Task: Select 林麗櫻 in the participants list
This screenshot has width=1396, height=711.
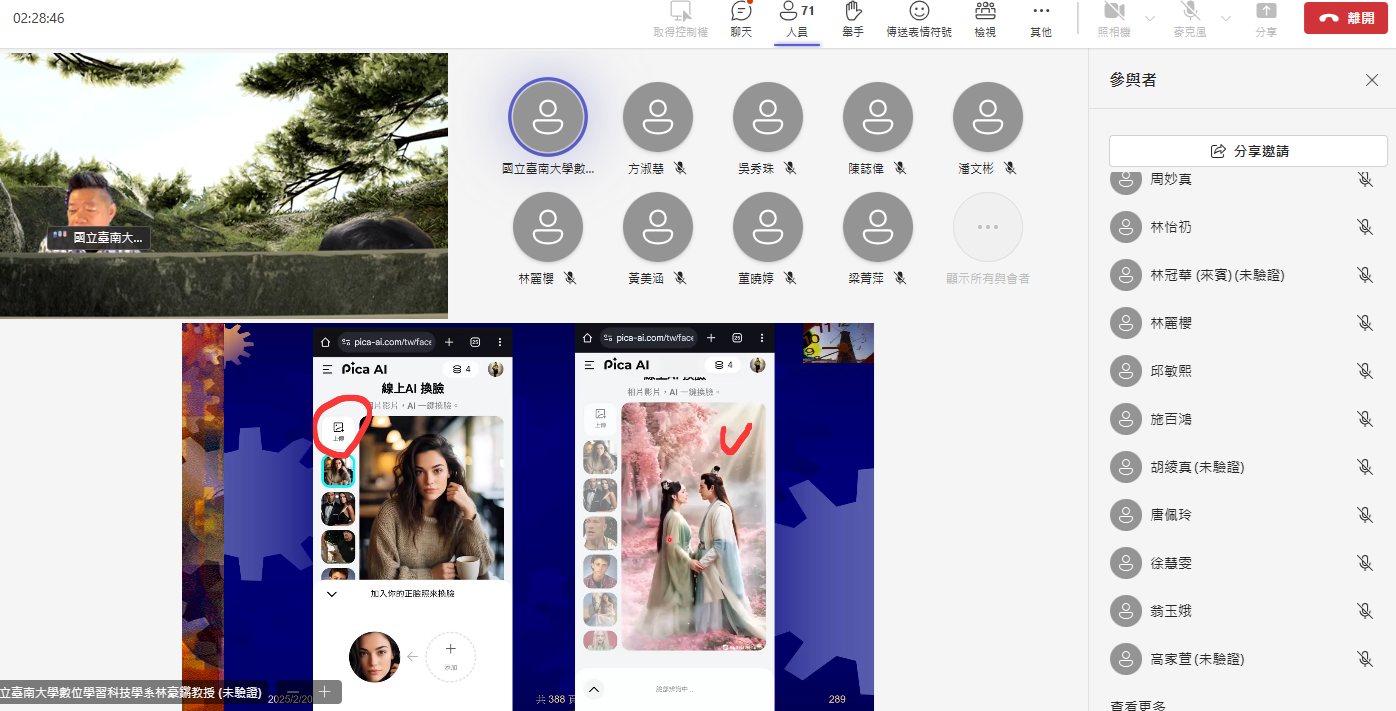Action: 1242,323
